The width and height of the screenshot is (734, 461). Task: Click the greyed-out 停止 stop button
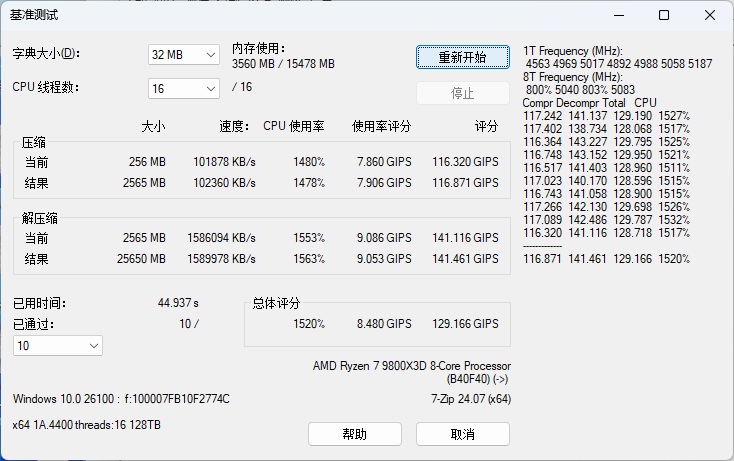click(x=462, y=93)
